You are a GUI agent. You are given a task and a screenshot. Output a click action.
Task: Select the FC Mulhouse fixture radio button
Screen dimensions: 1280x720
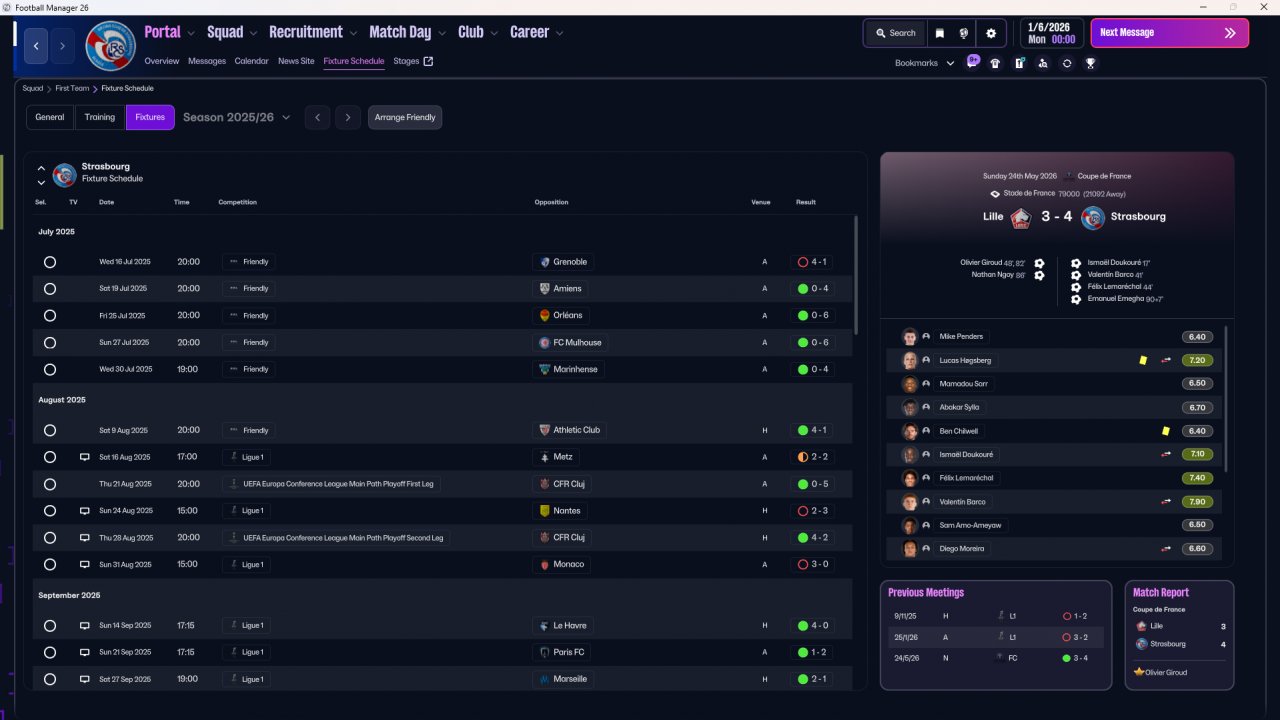[x=50, y=343]
